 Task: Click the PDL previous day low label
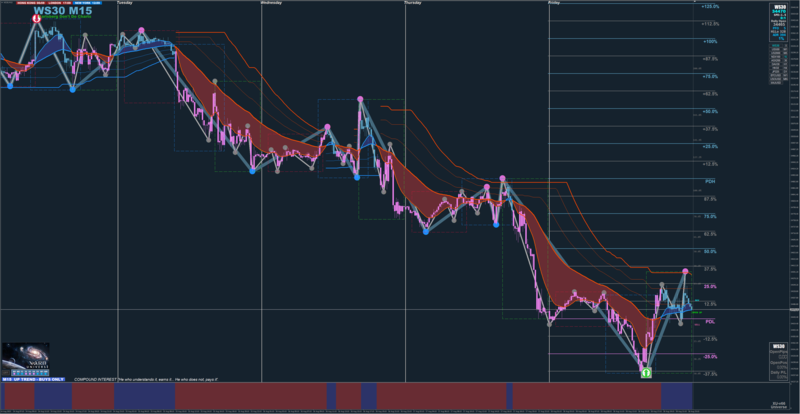(x=710, y=322)
